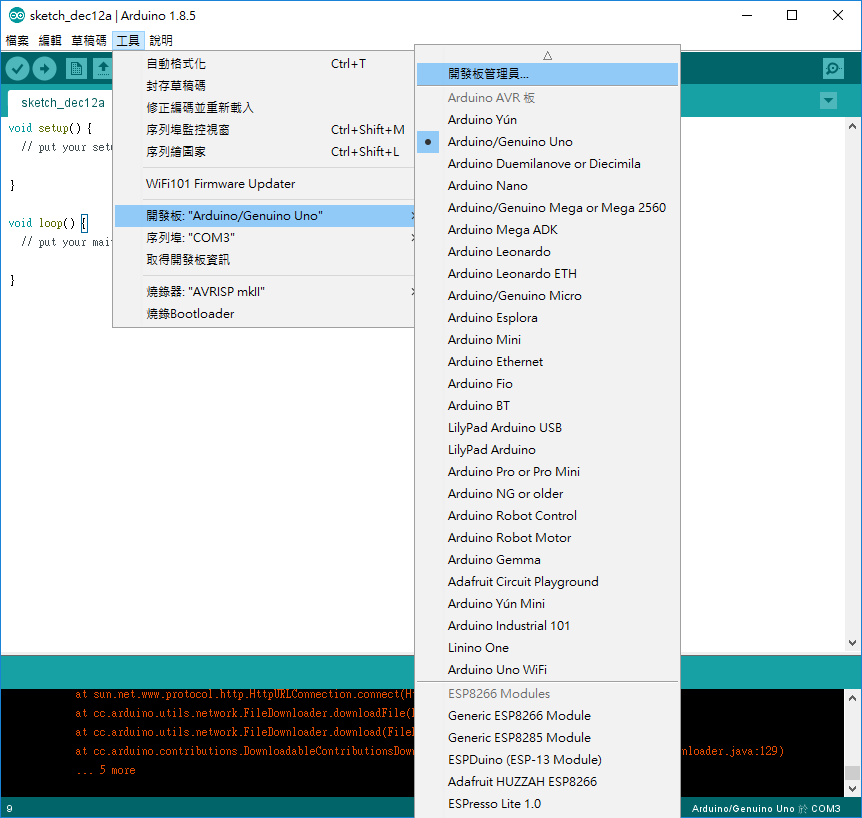
Task: Select Arduino Nano board
Action: (548, 186)
